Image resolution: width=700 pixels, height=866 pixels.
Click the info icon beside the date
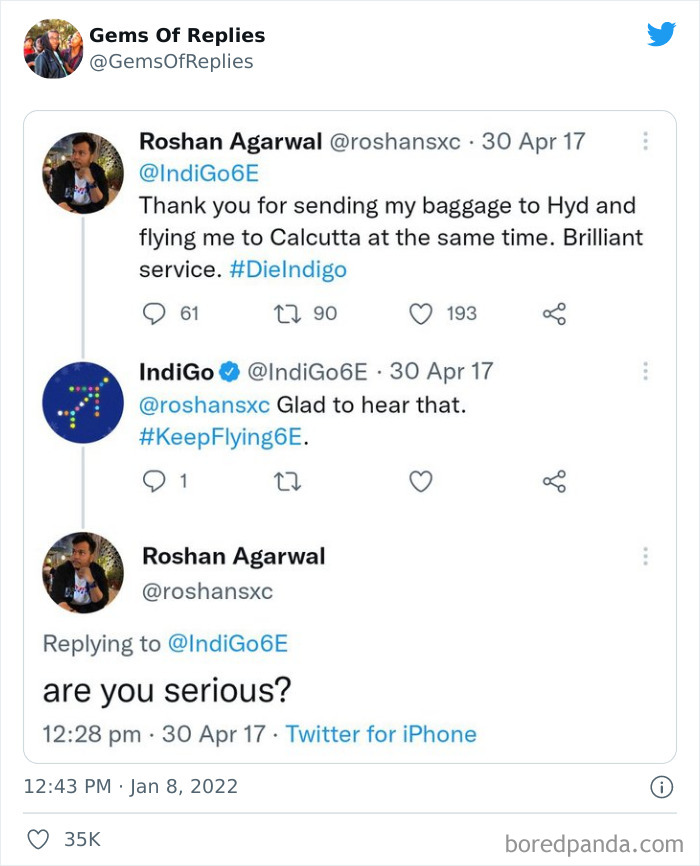click(661, 787)
